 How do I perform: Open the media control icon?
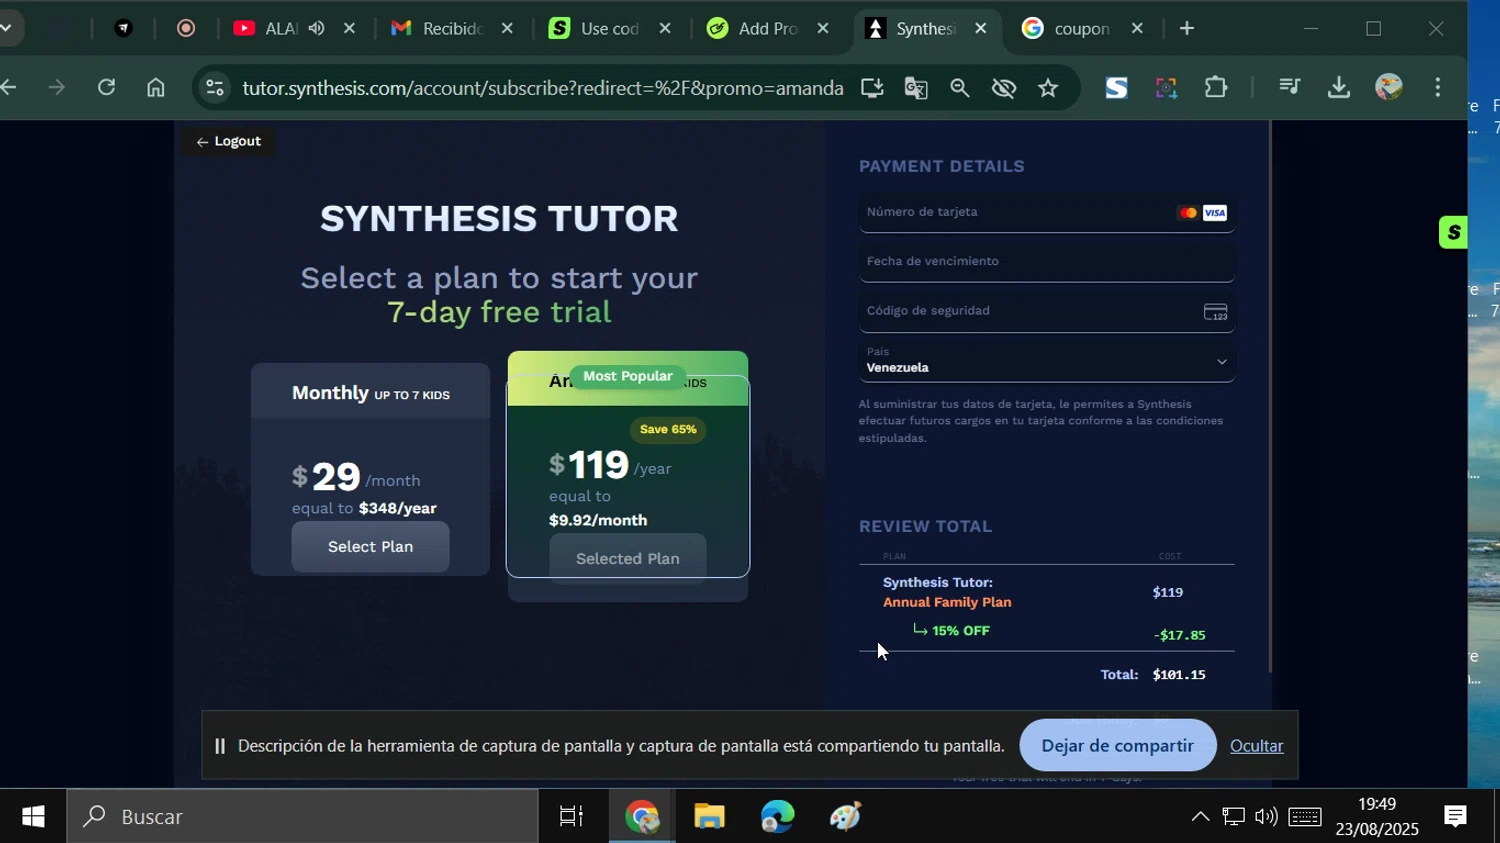pos(1289,87)
